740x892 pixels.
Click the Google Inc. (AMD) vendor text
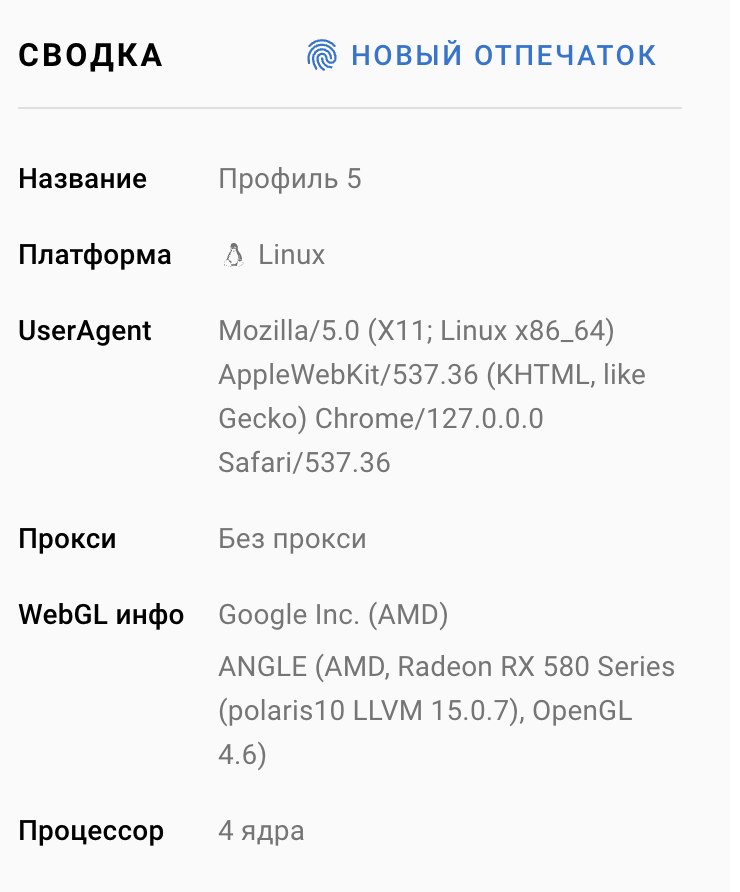[x=333, y=615]
